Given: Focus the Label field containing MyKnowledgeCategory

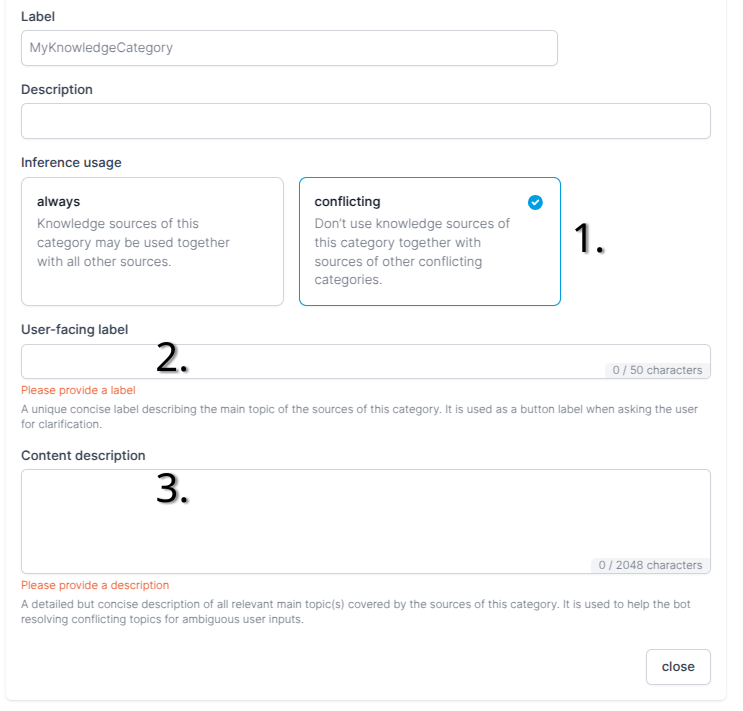Looking at the screenshot, I should (x=289, y=48).
